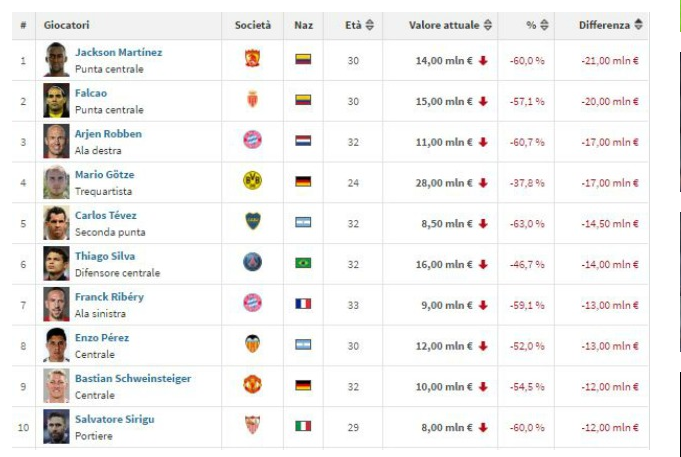This screenshot has width=681, height=457.
Task: Sort by Valore attuale column header
Action: click(450, 25)
